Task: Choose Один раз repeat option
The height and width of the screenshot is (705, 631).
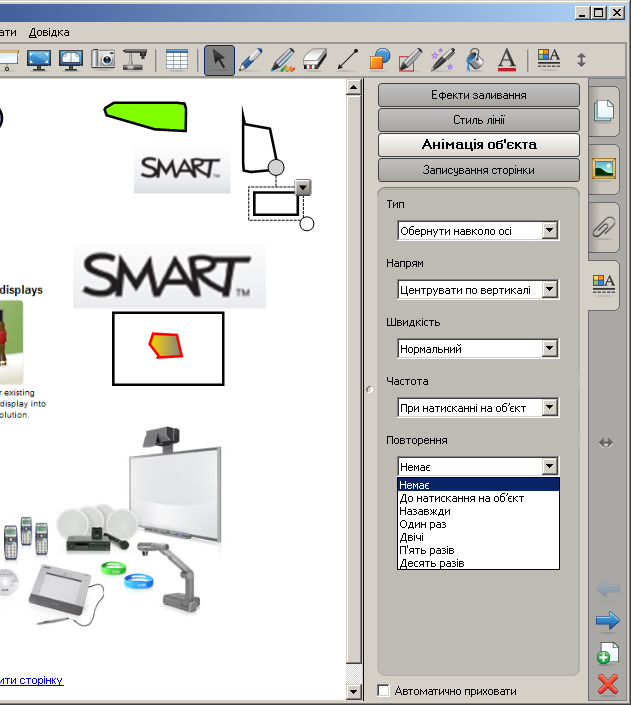Action: 479,524
